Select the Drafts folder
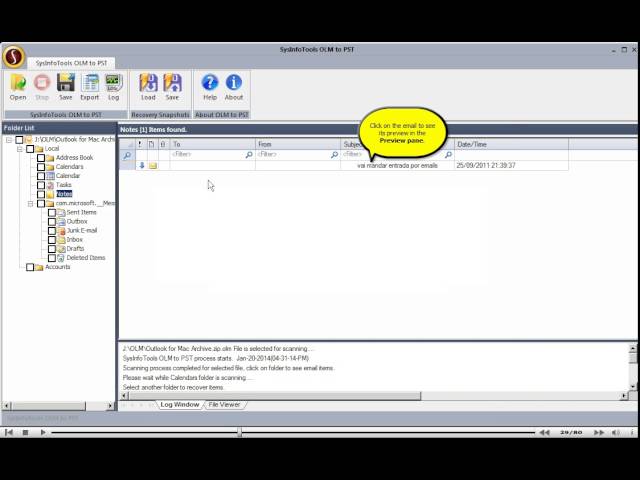The image size is (640, 480). click(x=75, y=249)
